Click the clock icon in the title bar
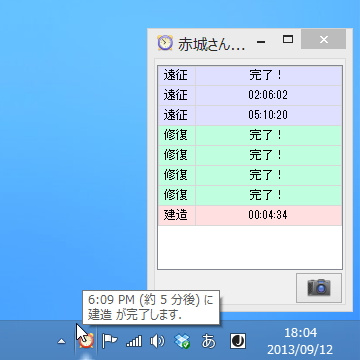This screenshot has height=360, width=360. point(165,43)
